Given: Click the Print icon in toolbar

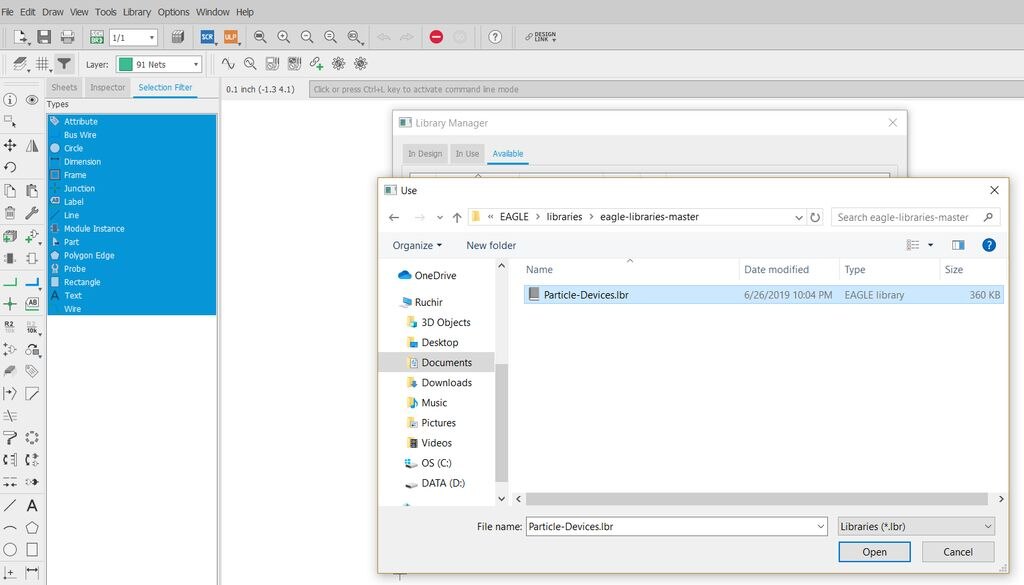Looking at the screenshot, I should [68, 37].
